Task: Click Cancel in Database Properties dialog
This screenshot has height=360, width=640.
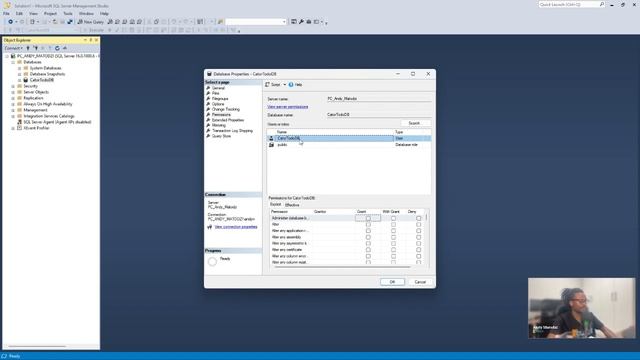Action: coord(420,282)
